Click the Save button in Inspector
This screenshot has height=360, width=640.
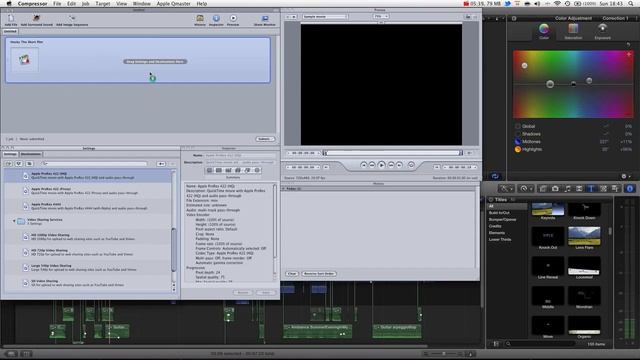tap(266, 293)
